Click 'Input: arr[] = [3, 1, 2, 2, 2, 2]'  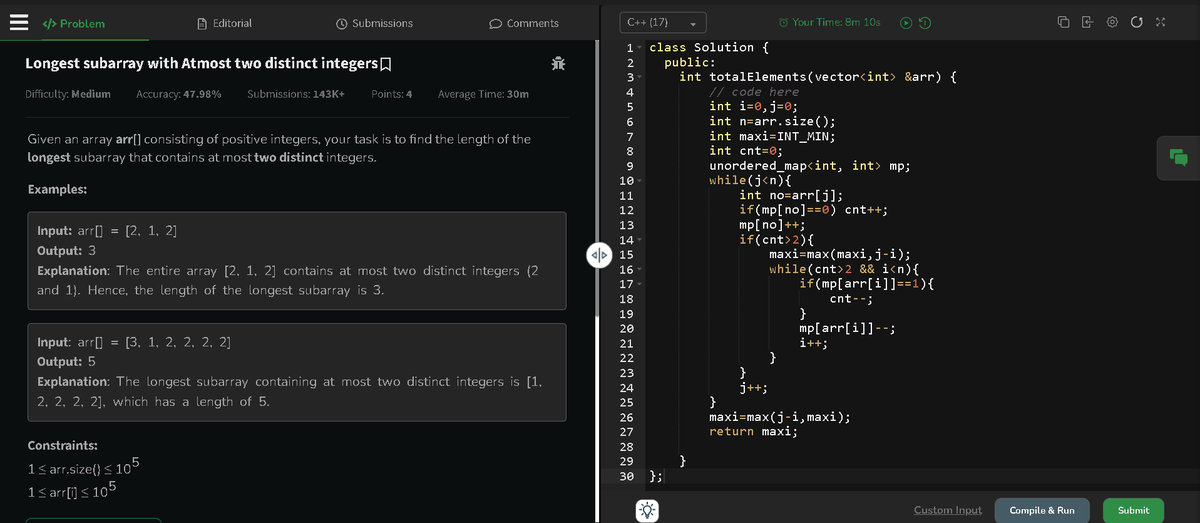tap(134, 342)
